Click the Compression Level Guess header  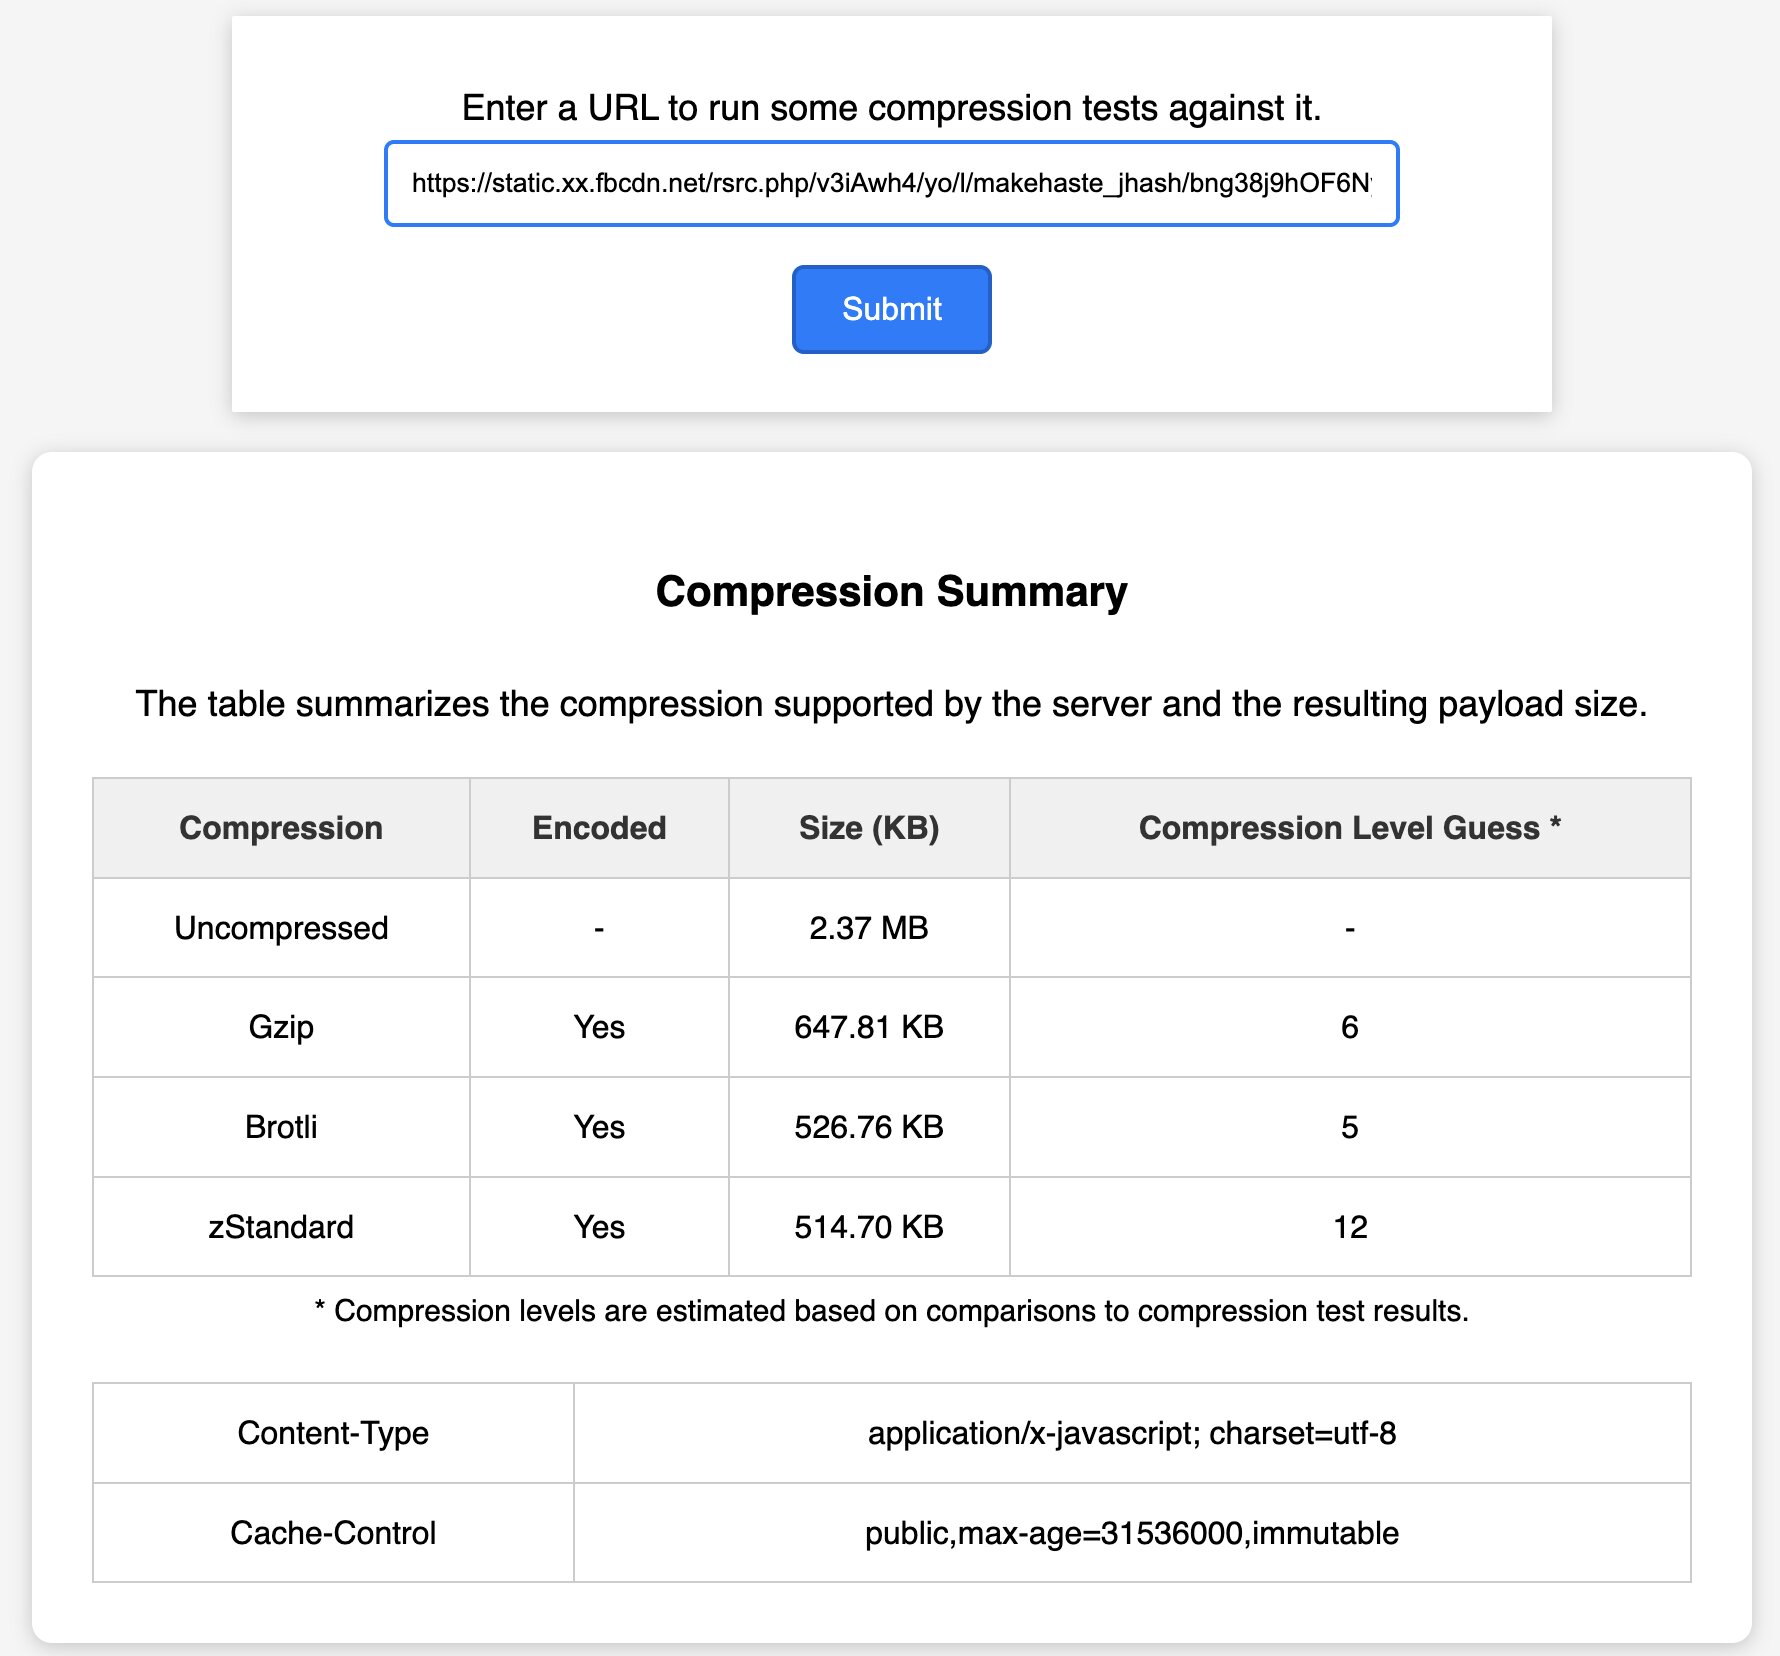pyautogui.click(x=1348, y=827)
